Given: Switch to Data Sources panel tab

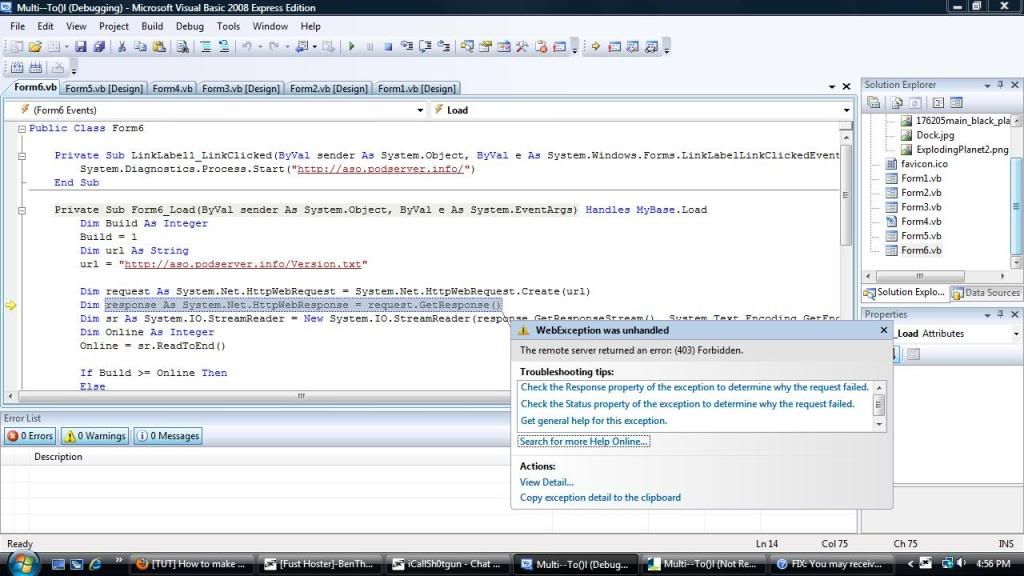Looking at the screenshot, I should click(985, 293).
